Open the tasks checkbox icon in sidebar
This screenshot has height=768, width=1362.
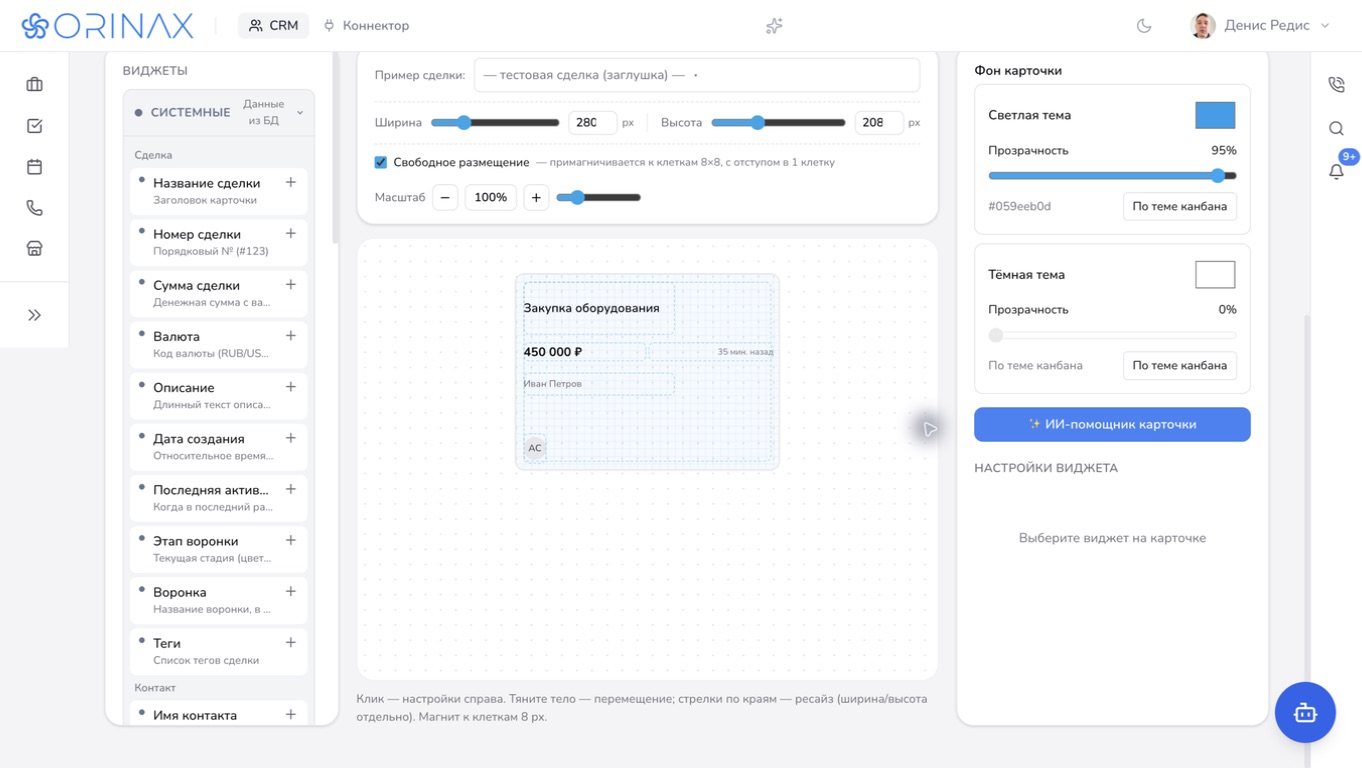pyautogui.click(x=34, y=126)
